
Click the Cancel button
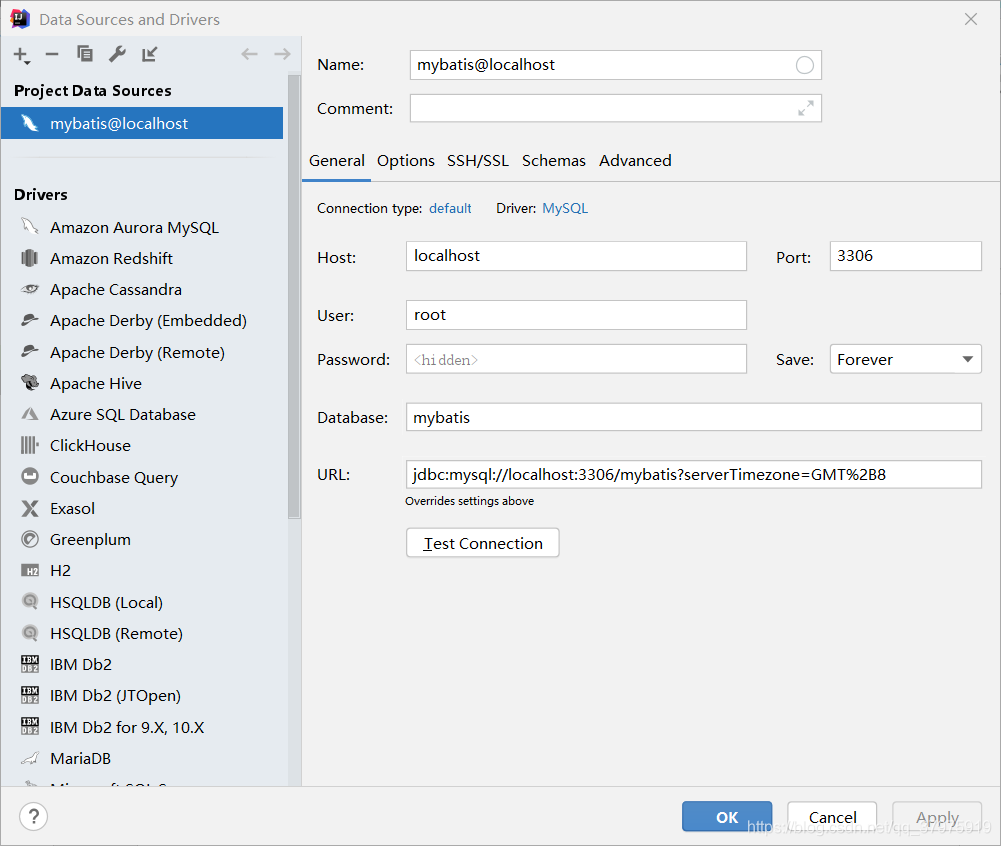point(832,817)
